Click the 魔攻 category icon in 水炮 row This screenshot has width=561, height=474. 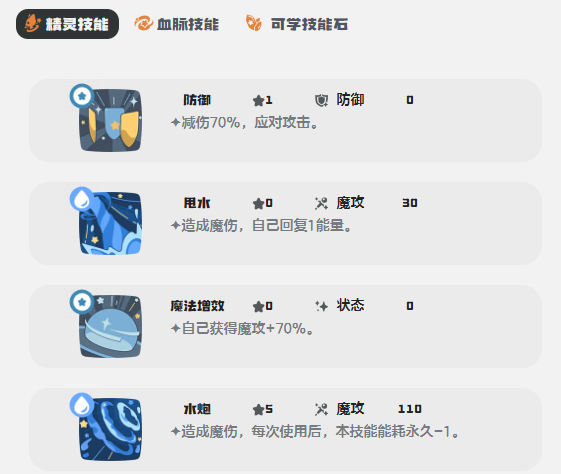tap(321, 409)
